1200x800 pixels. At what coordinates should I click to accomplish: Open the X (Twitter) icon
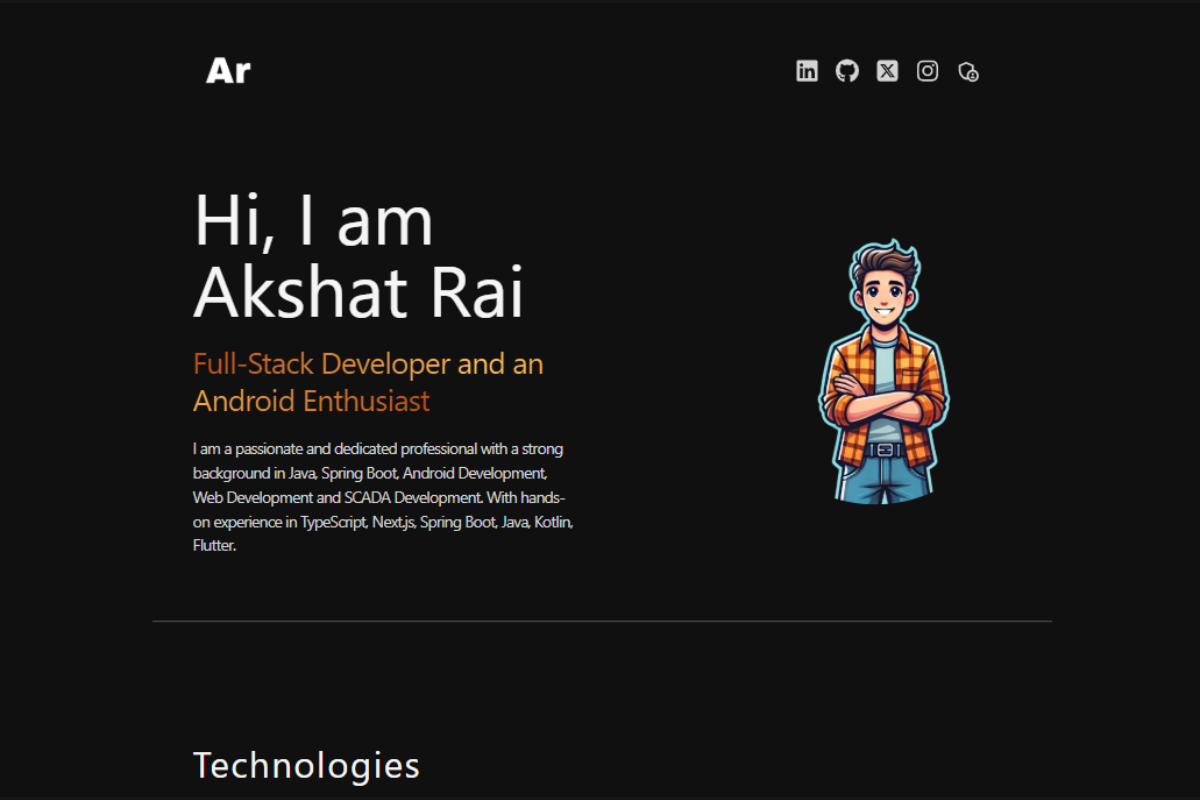[887, 71]
